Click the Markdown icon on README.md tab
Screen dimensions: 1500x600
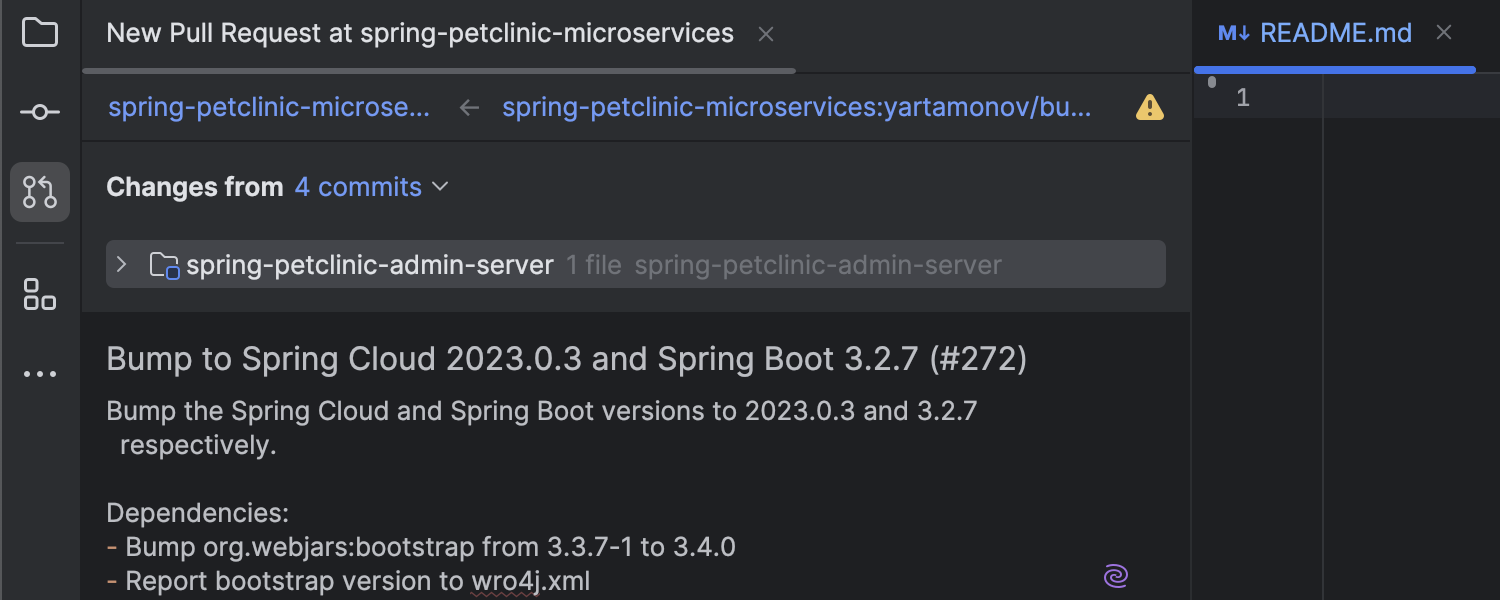click(1233, 33)
